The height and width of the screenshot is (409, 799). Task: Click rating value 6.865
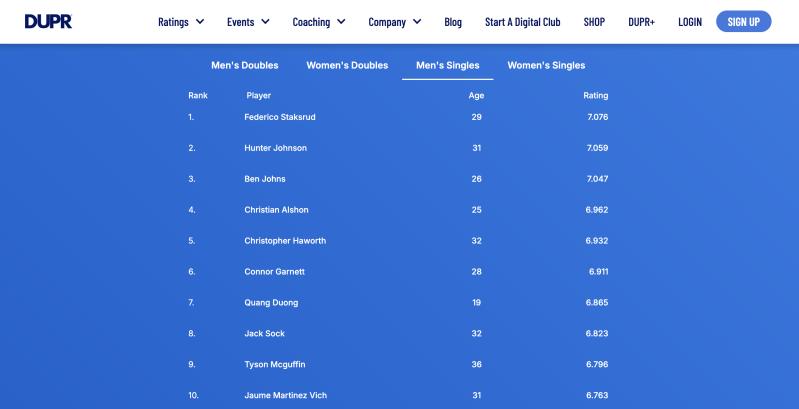(x=597, y=302)
